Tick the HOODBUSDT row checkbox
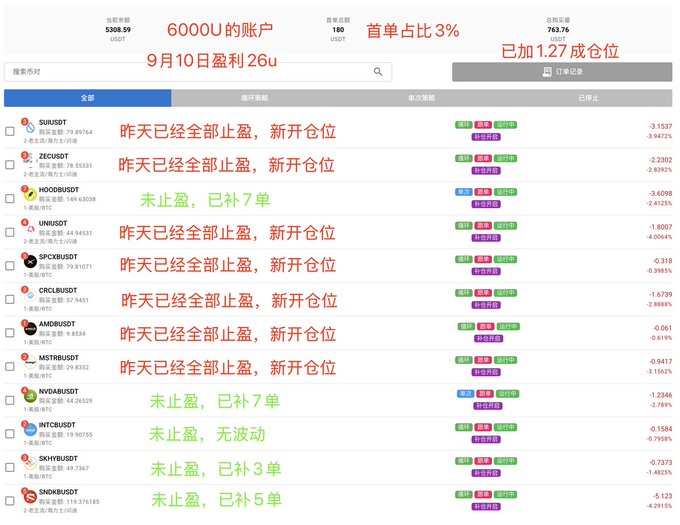This screenshot has width=680, height=525. [10, 199]
